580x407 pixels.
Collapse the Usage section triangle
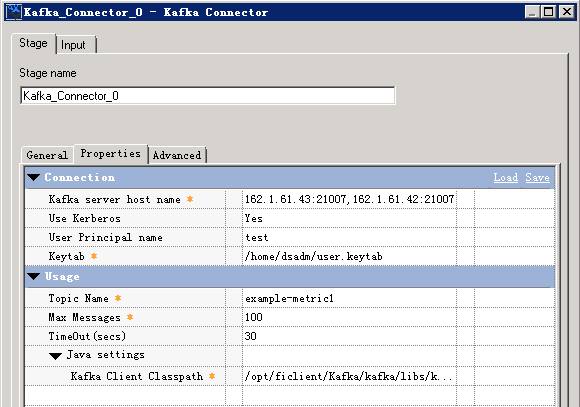tap(34, 277)
